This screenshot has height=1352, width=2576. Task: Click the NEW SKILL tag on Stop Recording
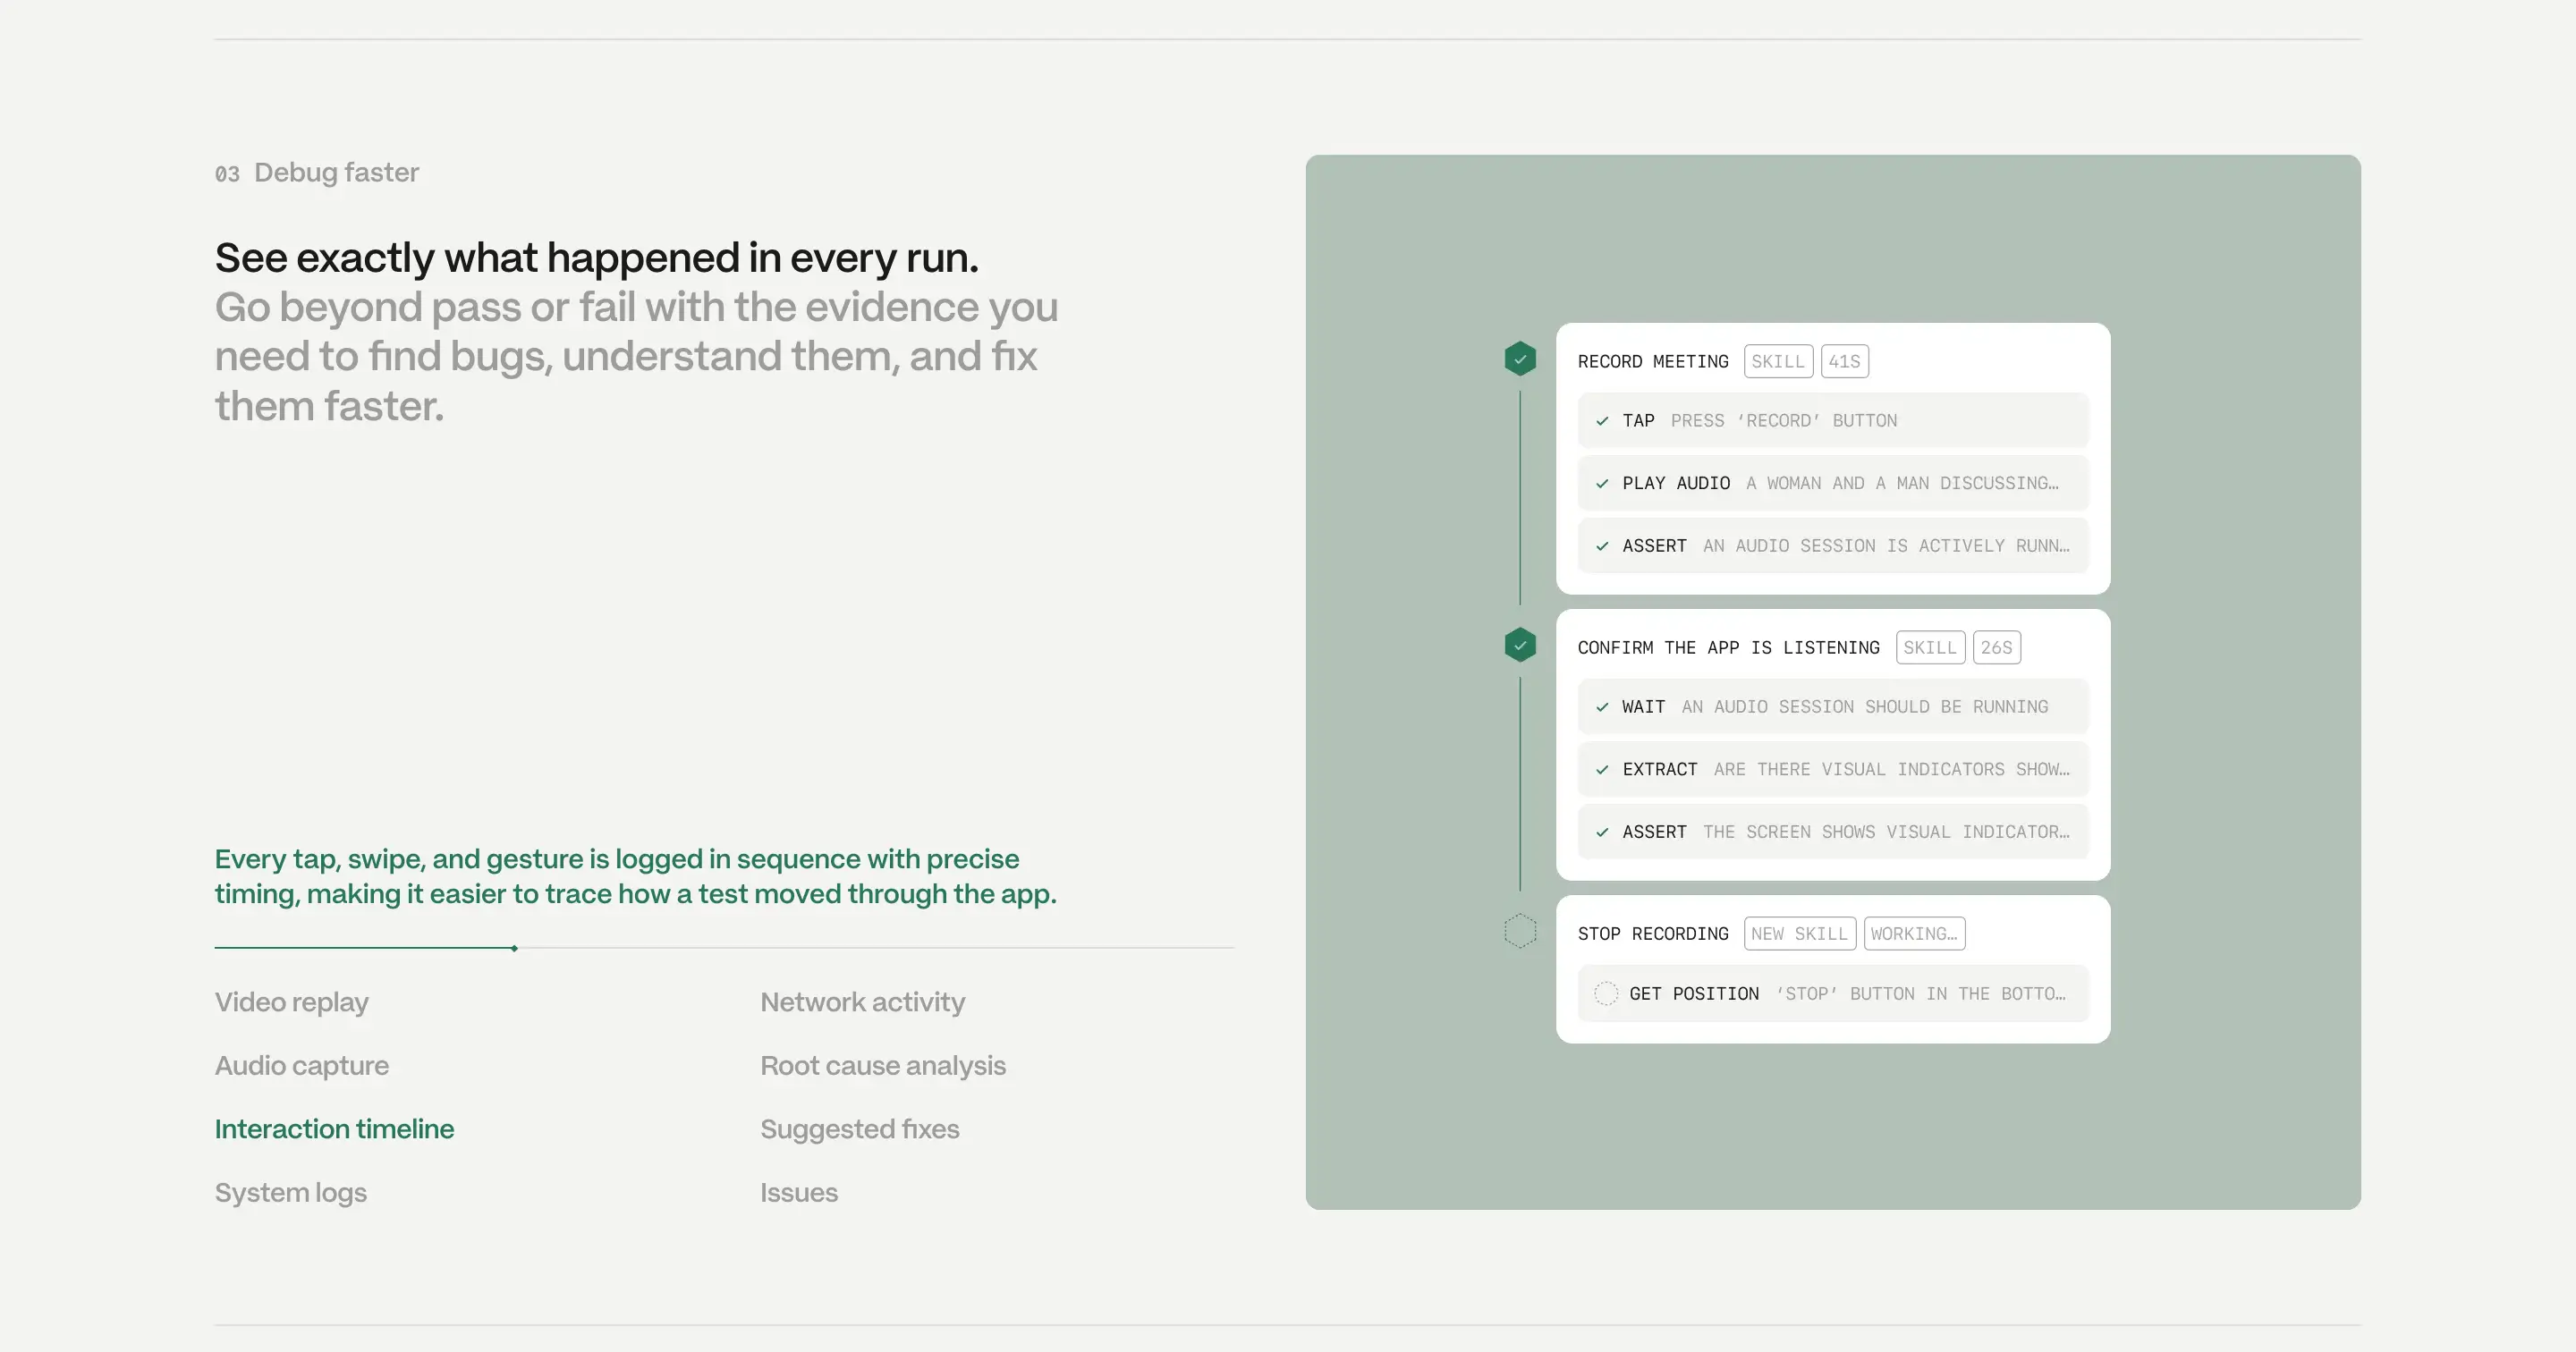click(1799, 933)
